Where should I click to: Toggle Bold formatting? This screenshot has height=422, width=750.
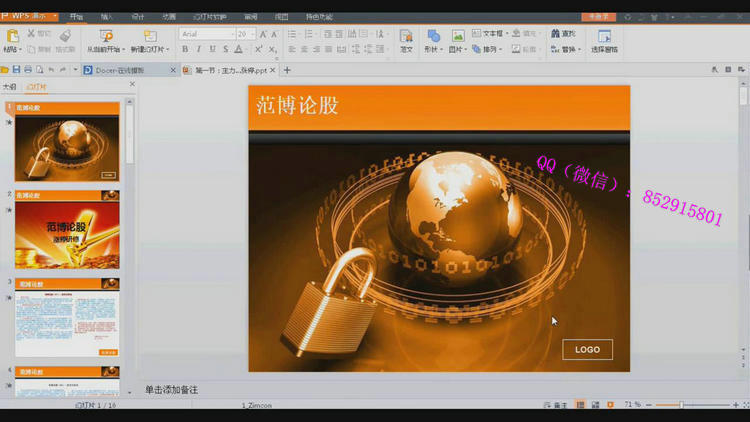coord(185,49)
